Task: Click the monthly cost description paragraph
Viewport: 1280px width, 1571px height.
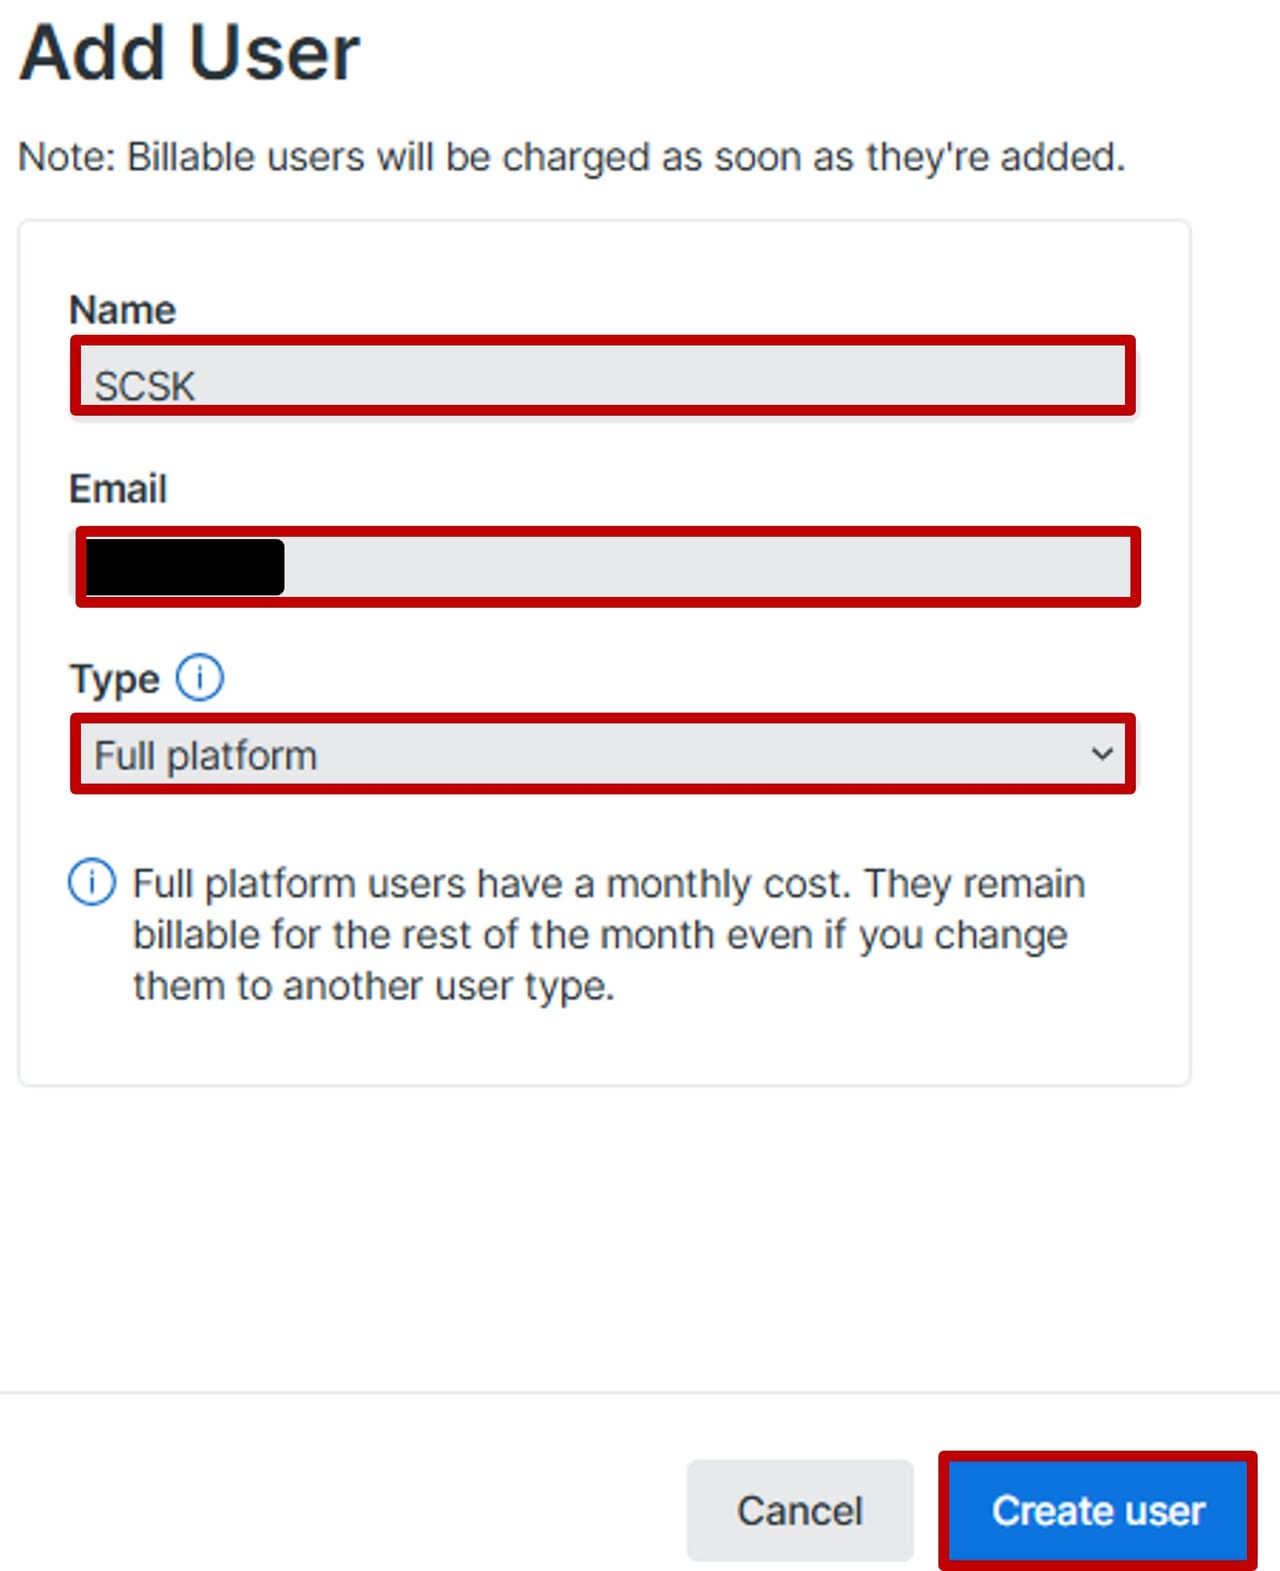Action: (x=600, y=934)
